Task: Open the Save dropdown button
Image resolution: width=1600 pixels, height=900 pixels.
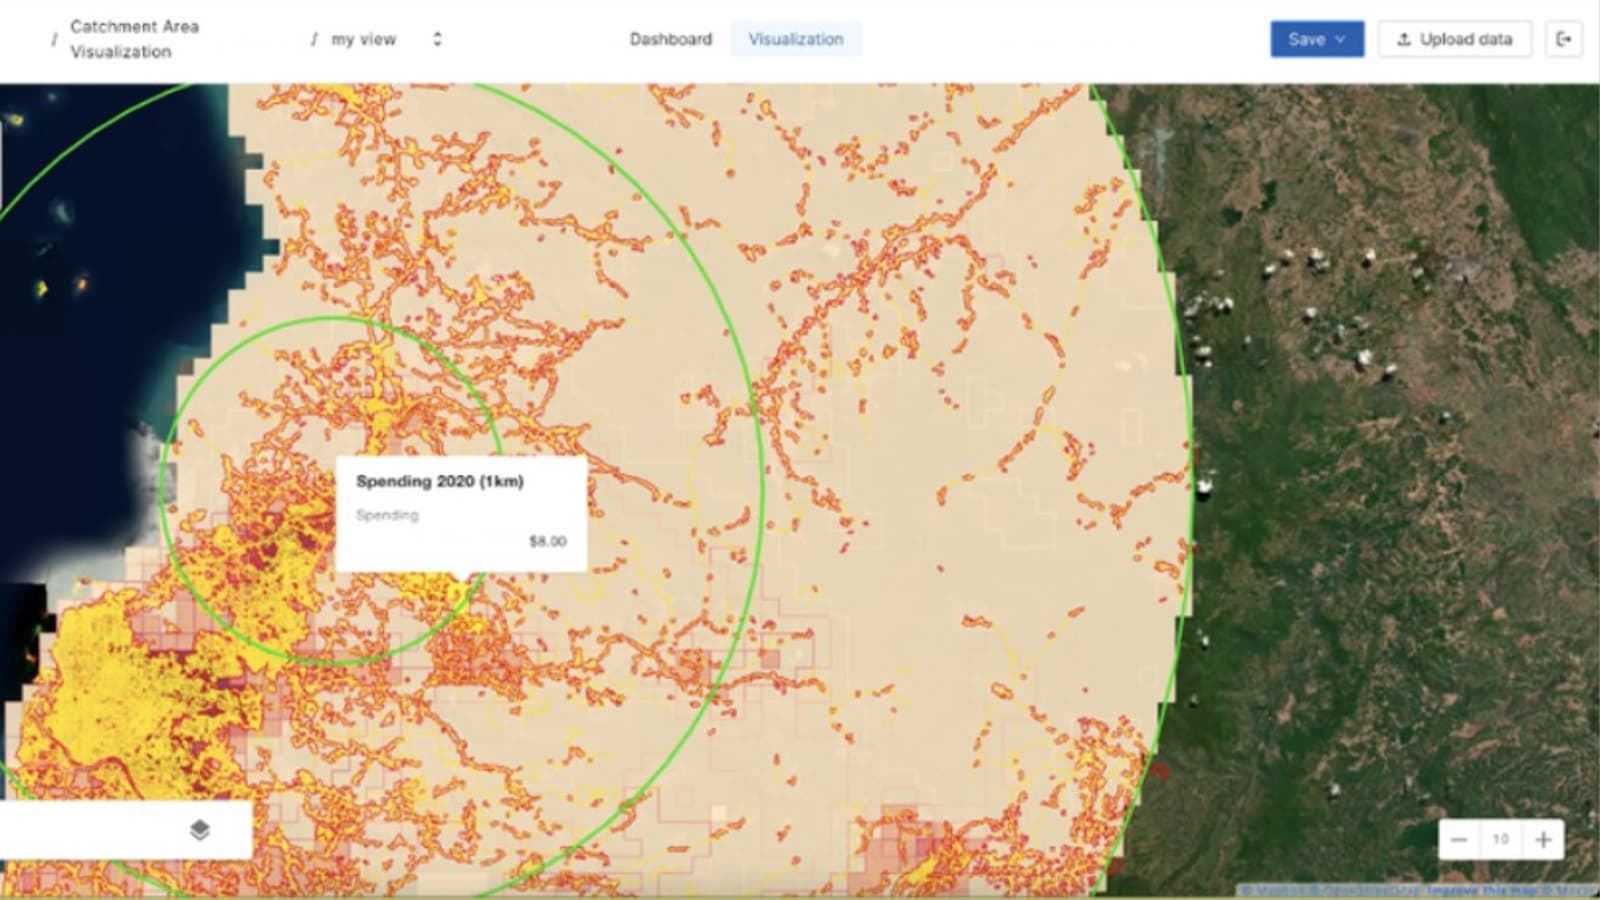Action: pyautogui.click(x=1317, y=39)
